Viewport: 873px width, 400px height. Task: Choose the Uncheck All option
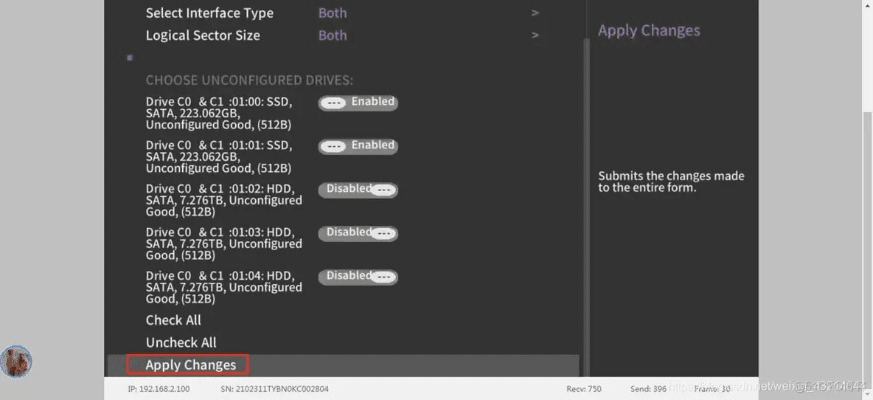click(180, 342)
